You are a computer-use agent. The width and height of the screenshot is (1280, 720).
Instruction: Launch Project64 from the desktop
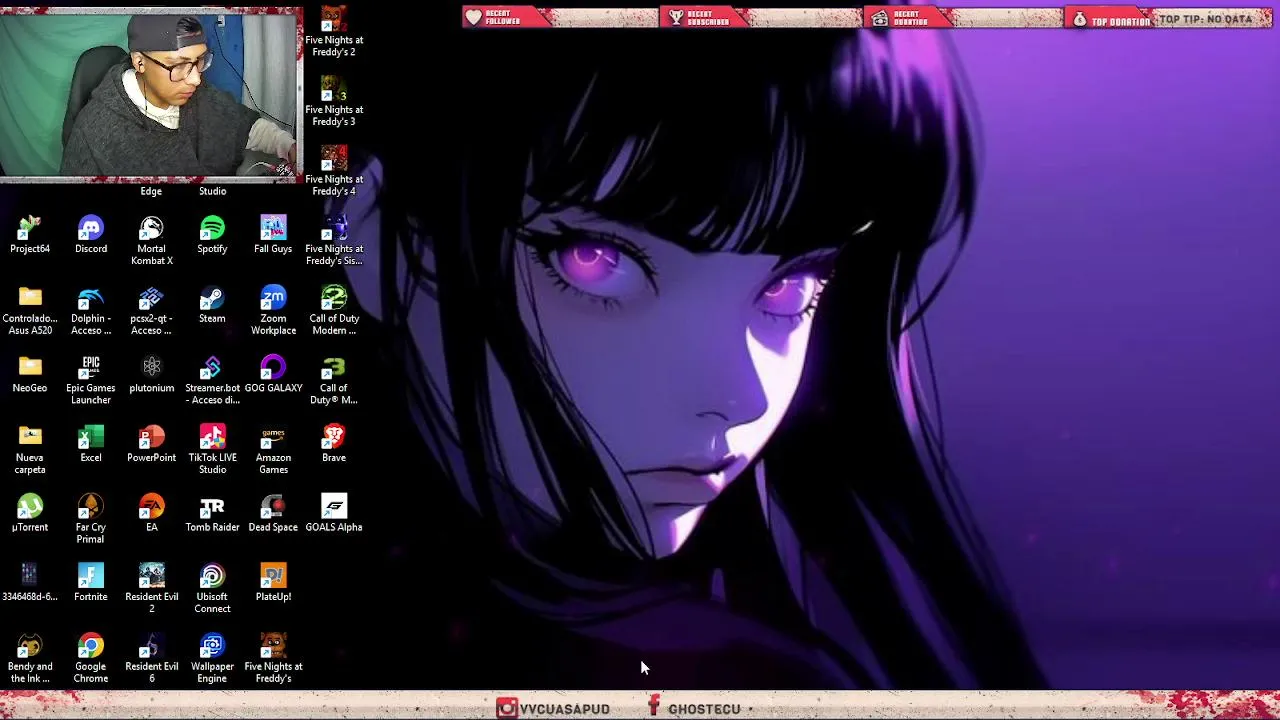click(x=30, y=236)
